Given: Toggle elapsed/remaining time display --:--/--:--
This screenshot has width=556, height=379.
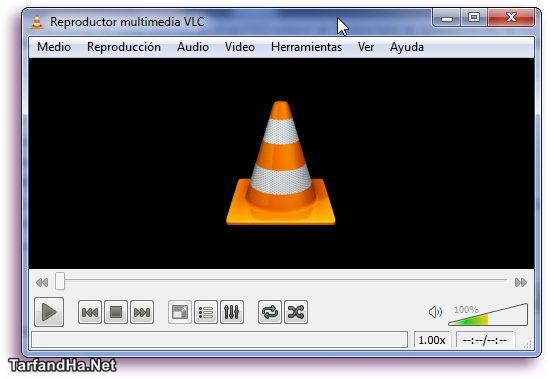Looking at the screenshot, I should pyautogui.click(x=485, y=340).
